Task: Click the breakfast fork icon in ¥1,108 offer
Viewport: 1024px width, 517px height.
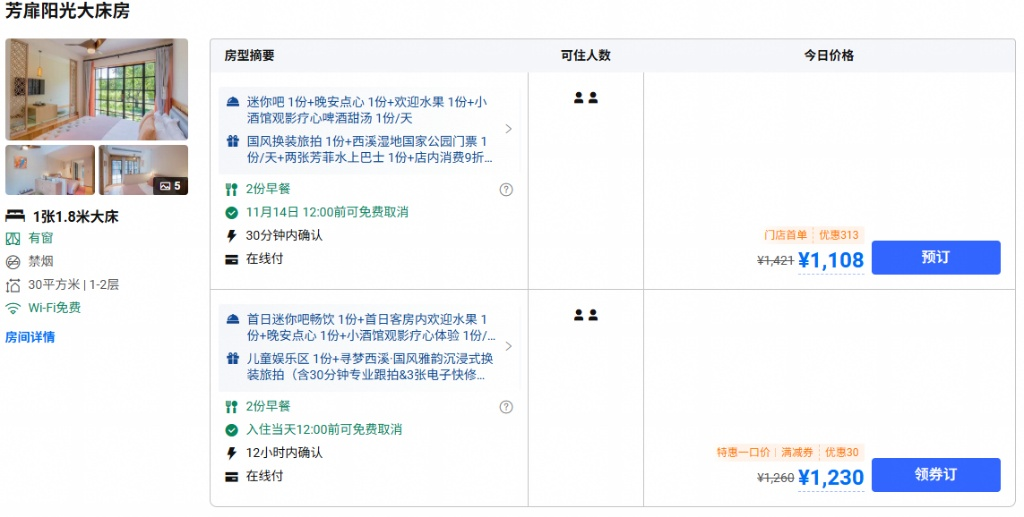Action: coord(231,189)
